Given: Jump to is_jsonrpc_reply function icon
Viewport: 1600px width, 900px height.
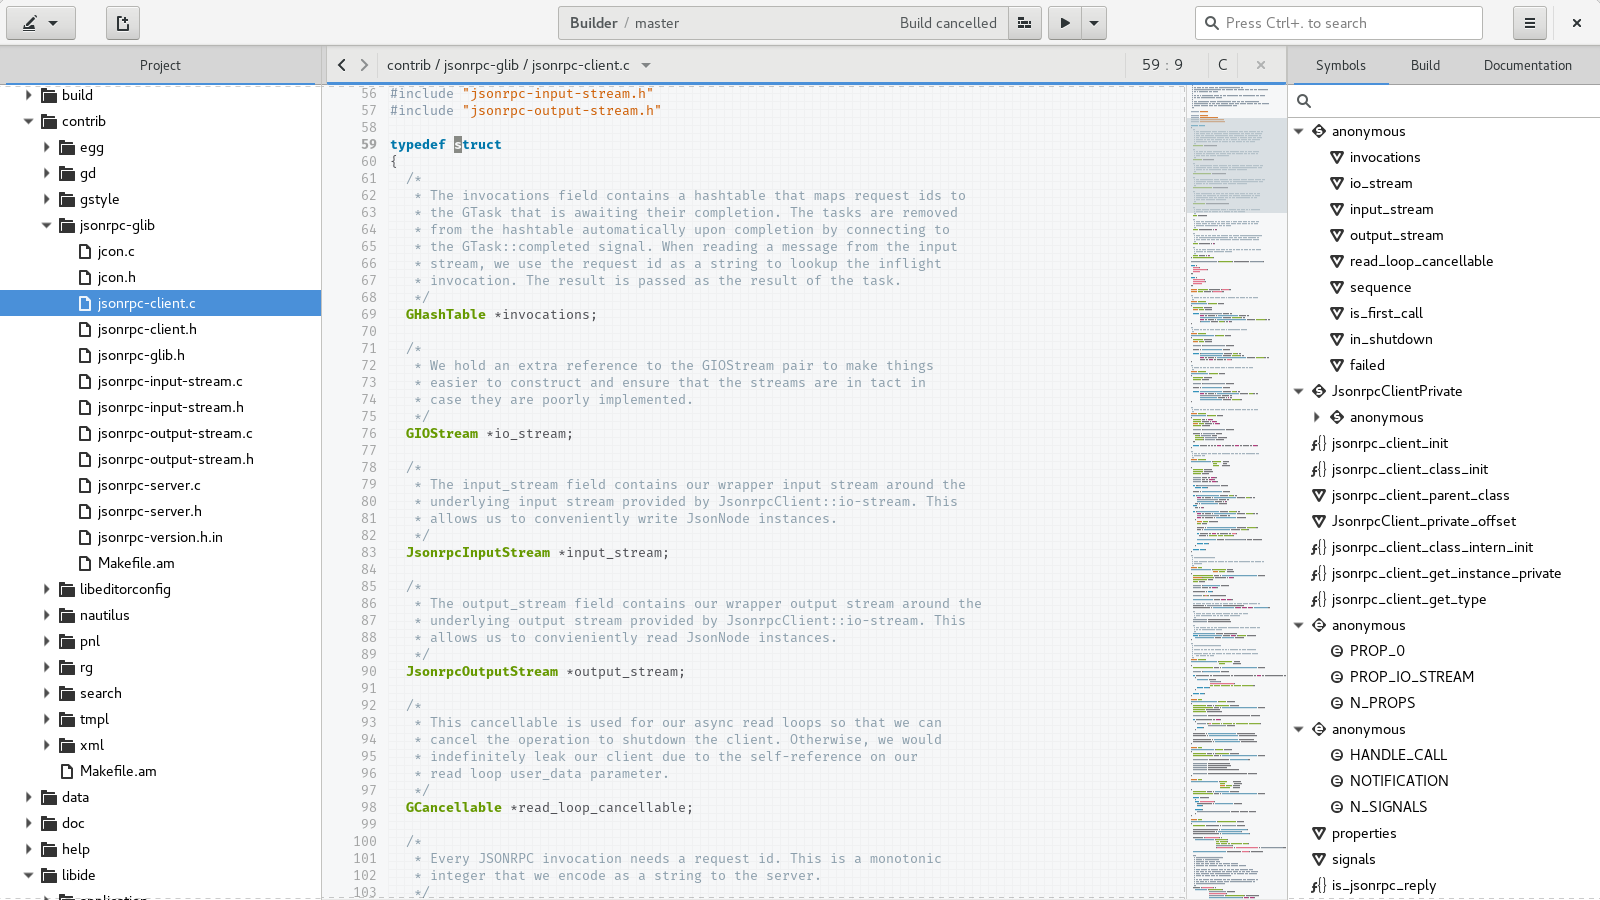Looking at the screenshot, I should 1319,885.
